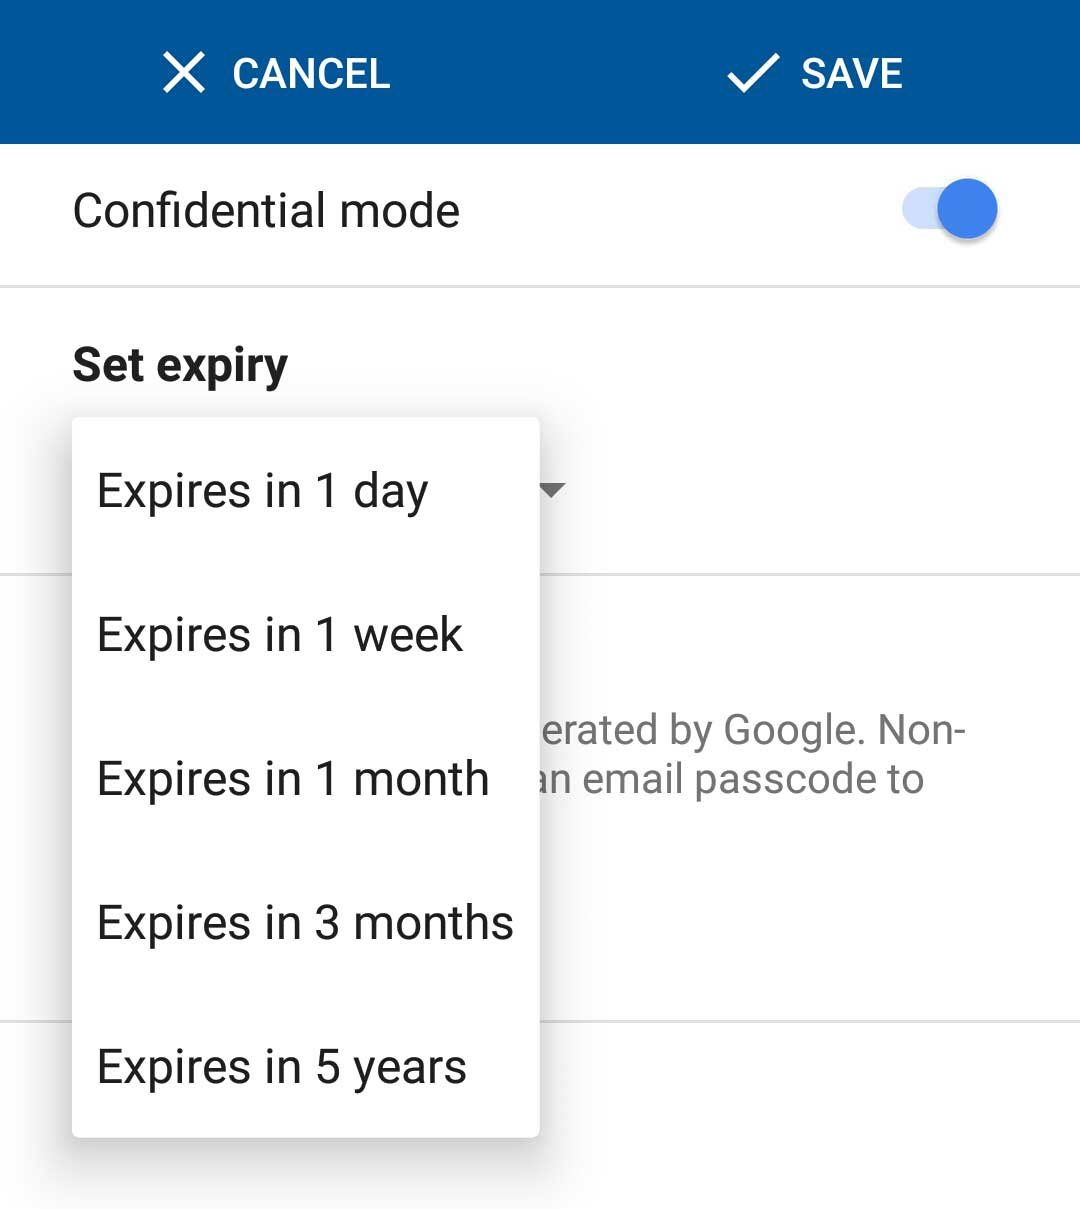Viewport: 1080px width, 1209px height.
Task: Pick Expires in 1 month
Action: 293,779
